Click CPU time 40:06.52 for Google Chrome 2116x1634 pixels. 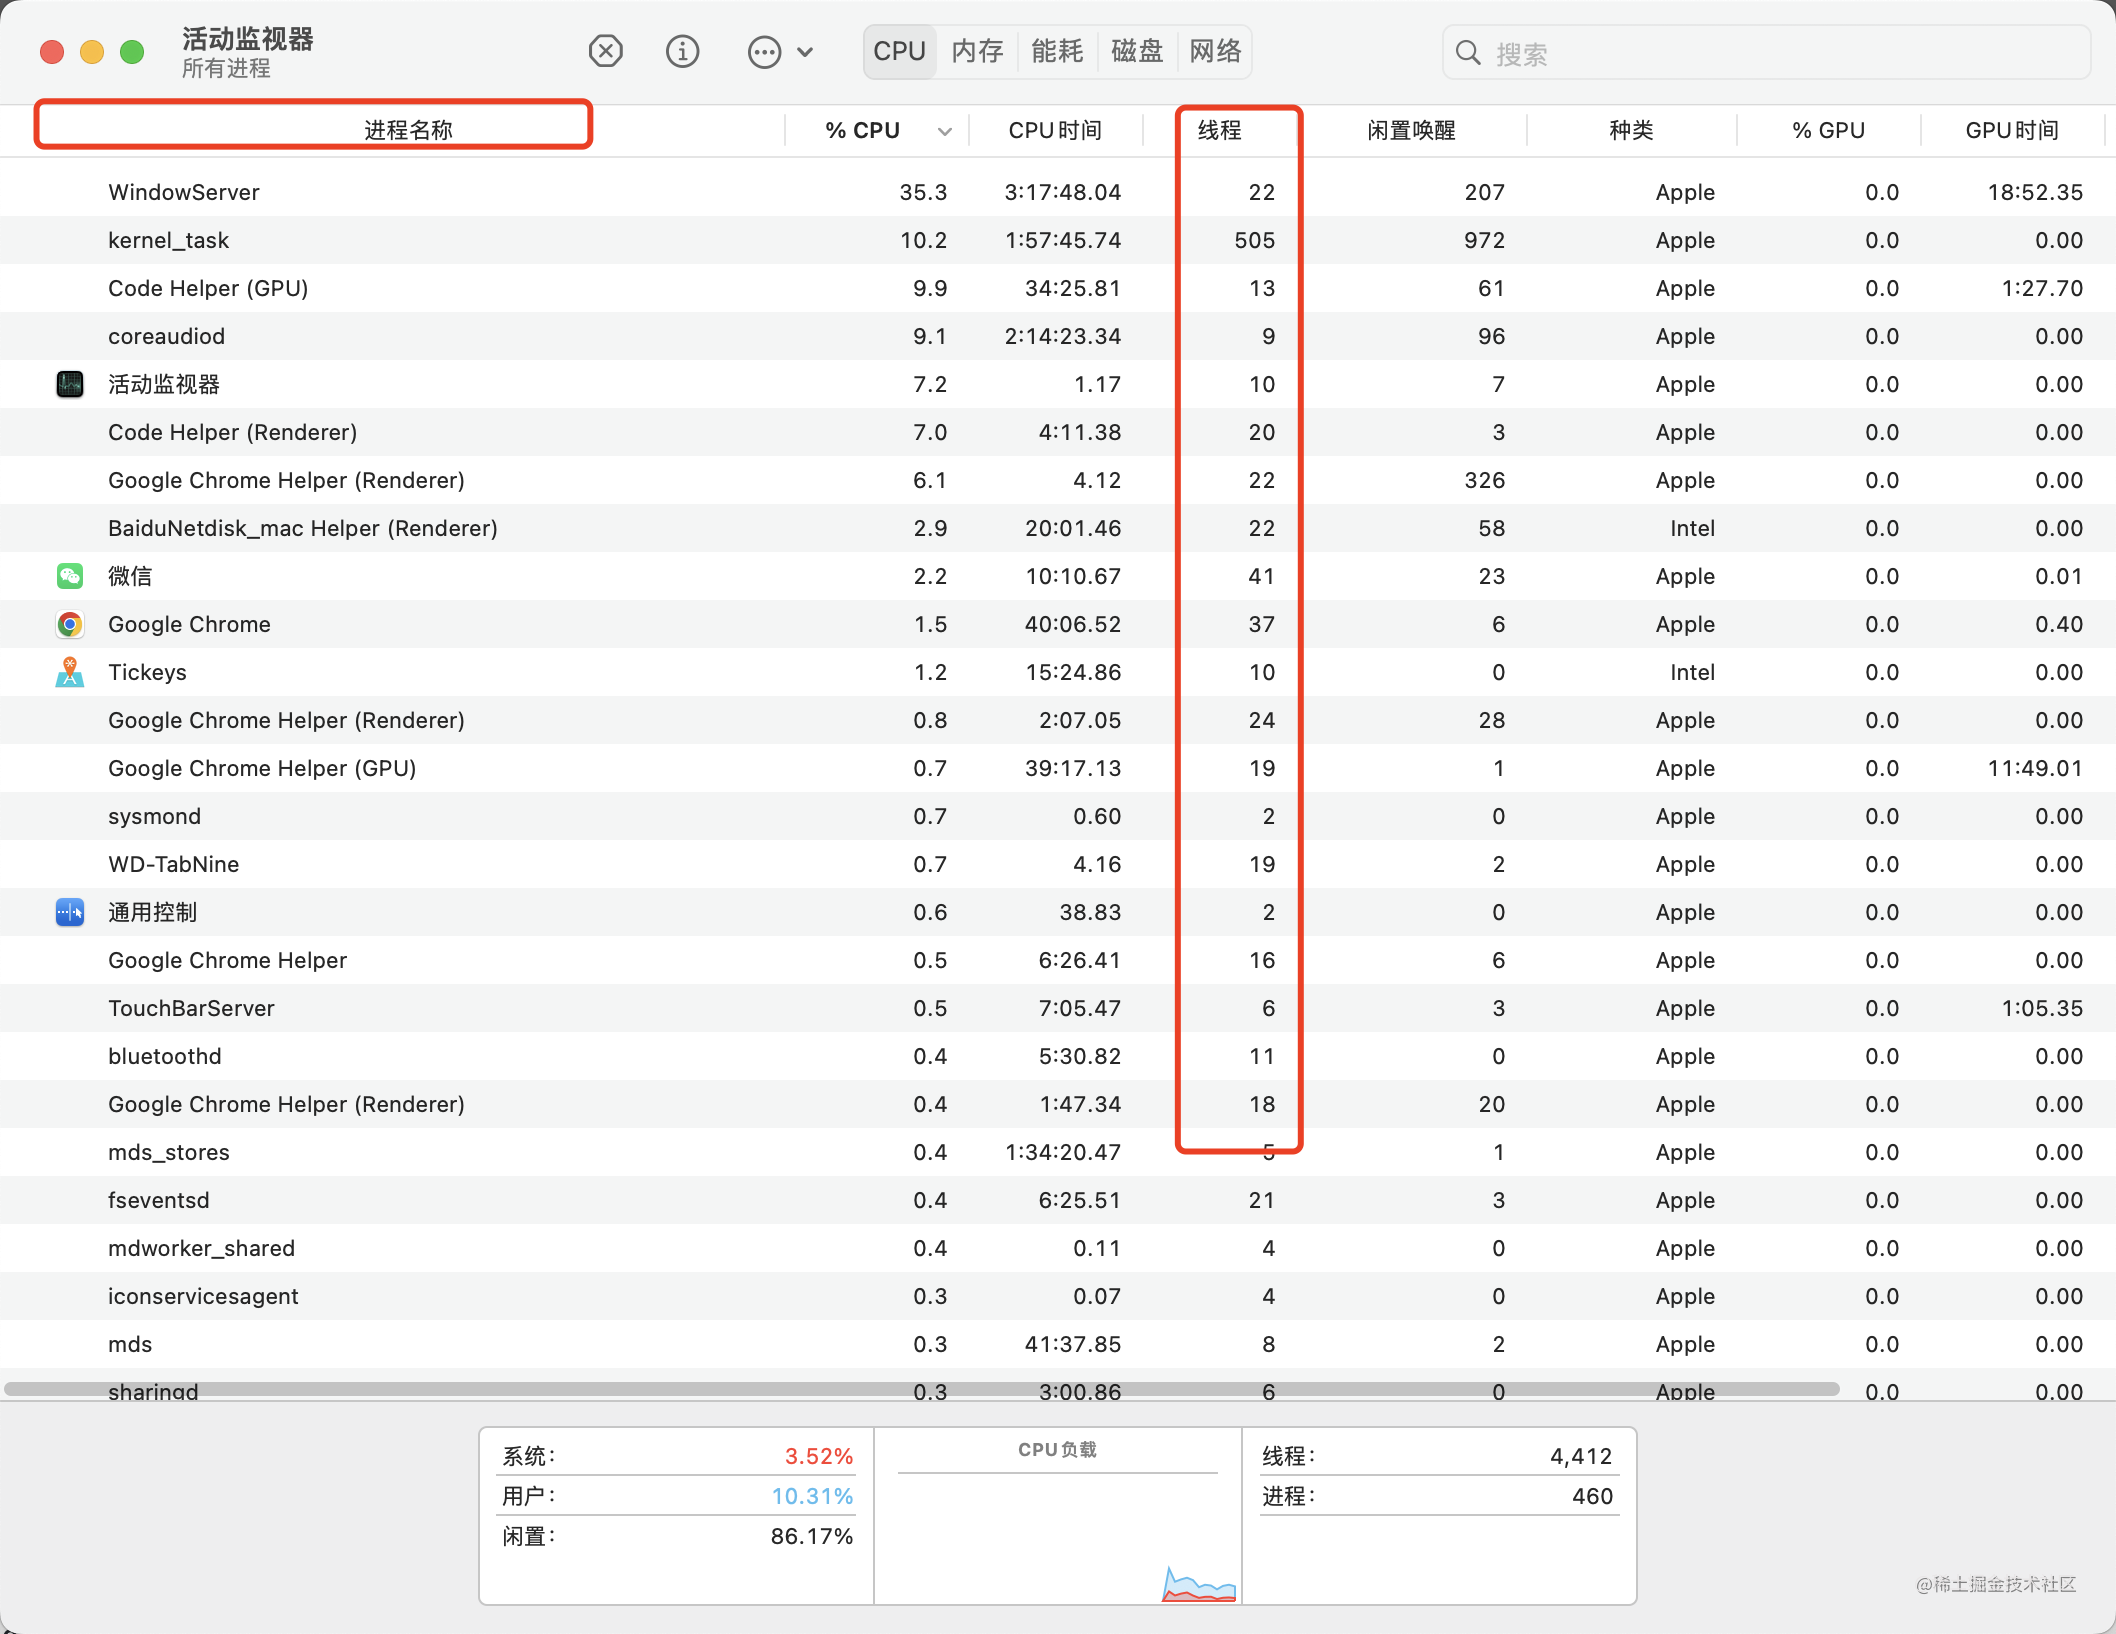[1073, 624]
